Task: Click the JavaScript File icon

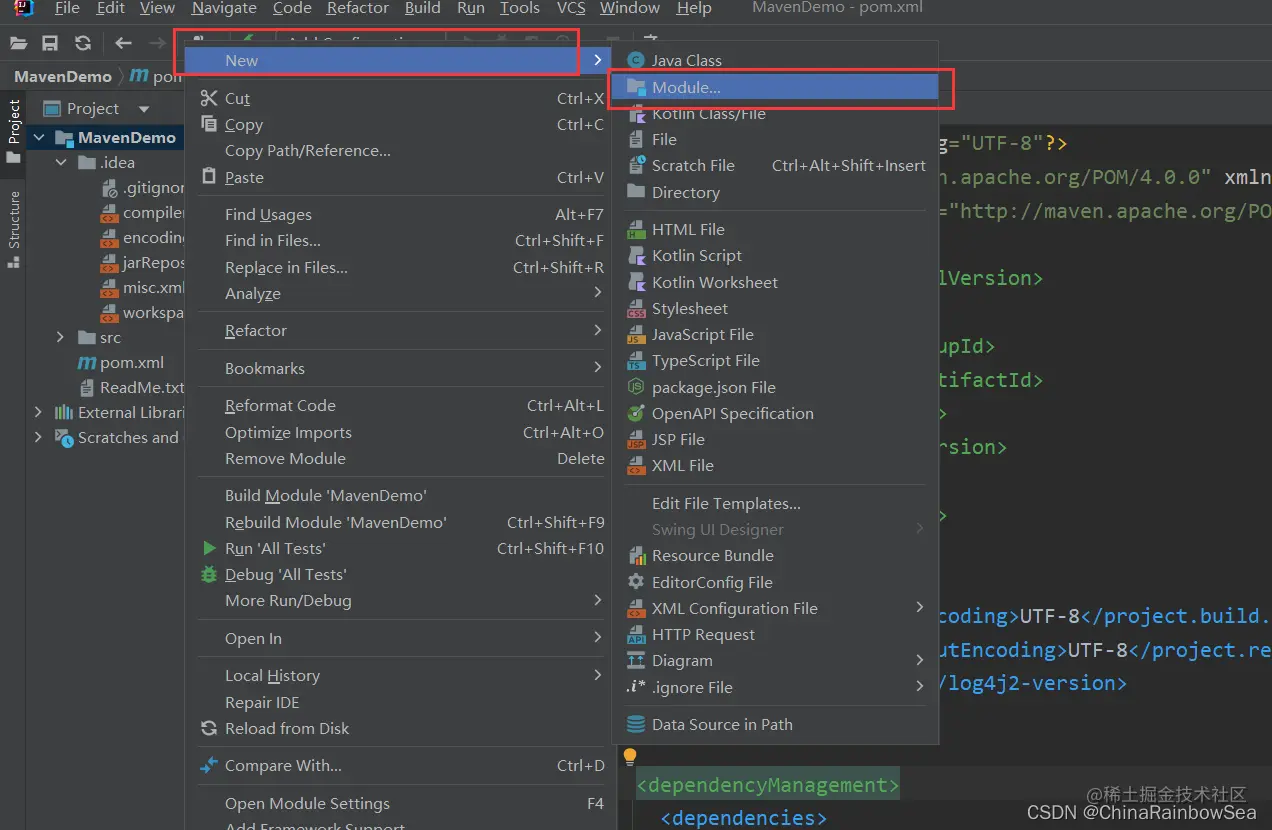Action: click(x=635, y=335)
